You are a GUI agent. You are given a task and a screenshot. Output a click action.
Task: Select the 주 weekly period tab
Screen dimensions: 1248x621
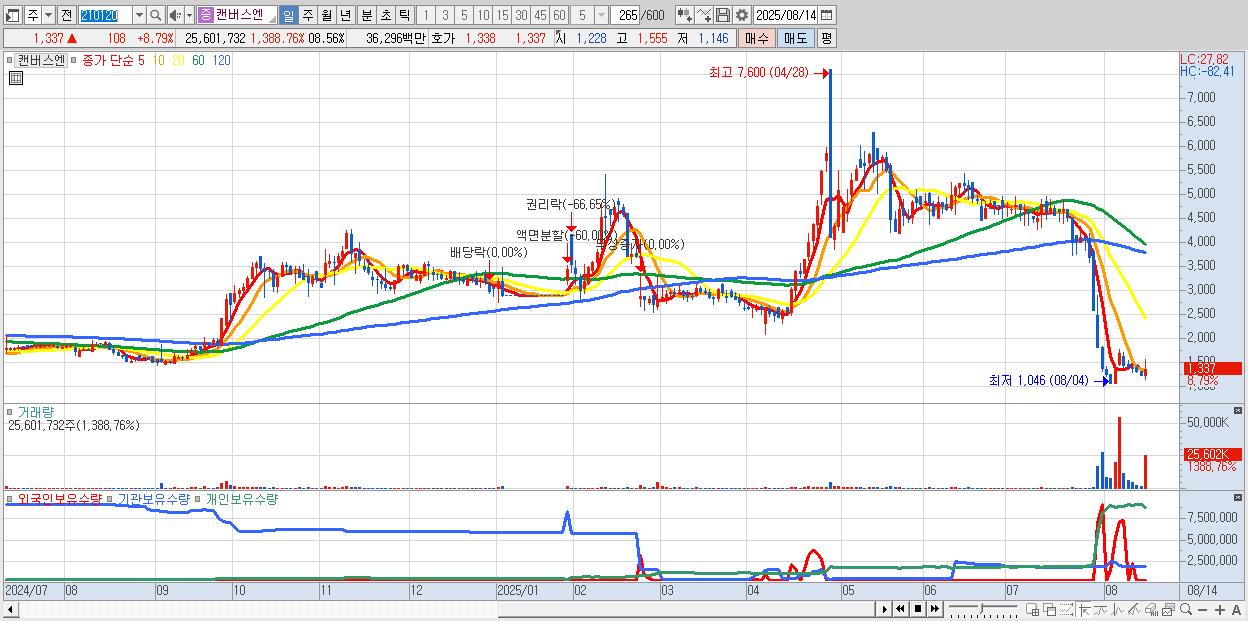(x=307, y=15)
